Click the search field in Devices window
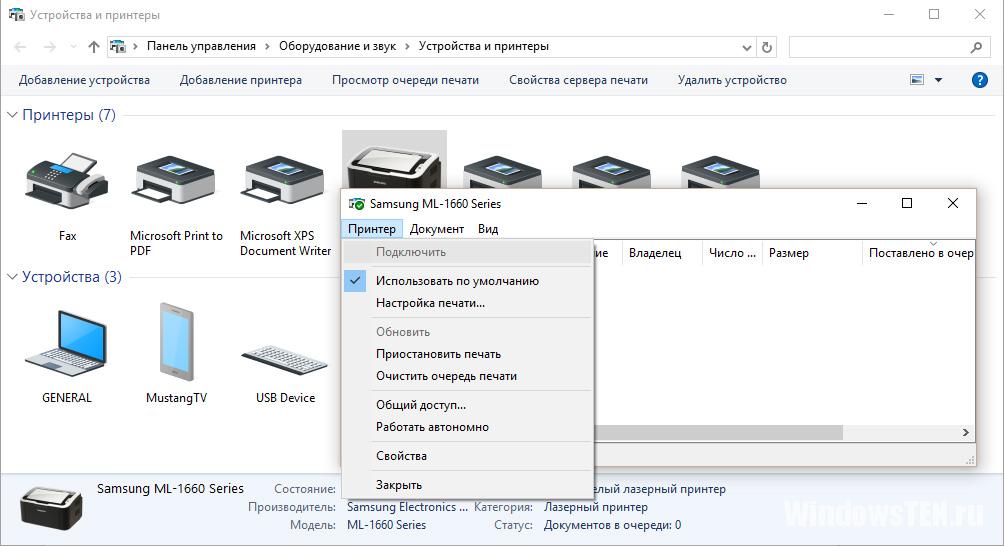 878,47
